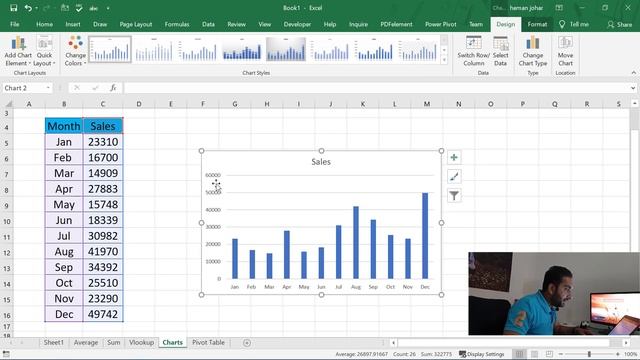This screenshot has width=640, height=360.
Task: Open Chart Styles brush button beside chart
Action: point(454,177)
